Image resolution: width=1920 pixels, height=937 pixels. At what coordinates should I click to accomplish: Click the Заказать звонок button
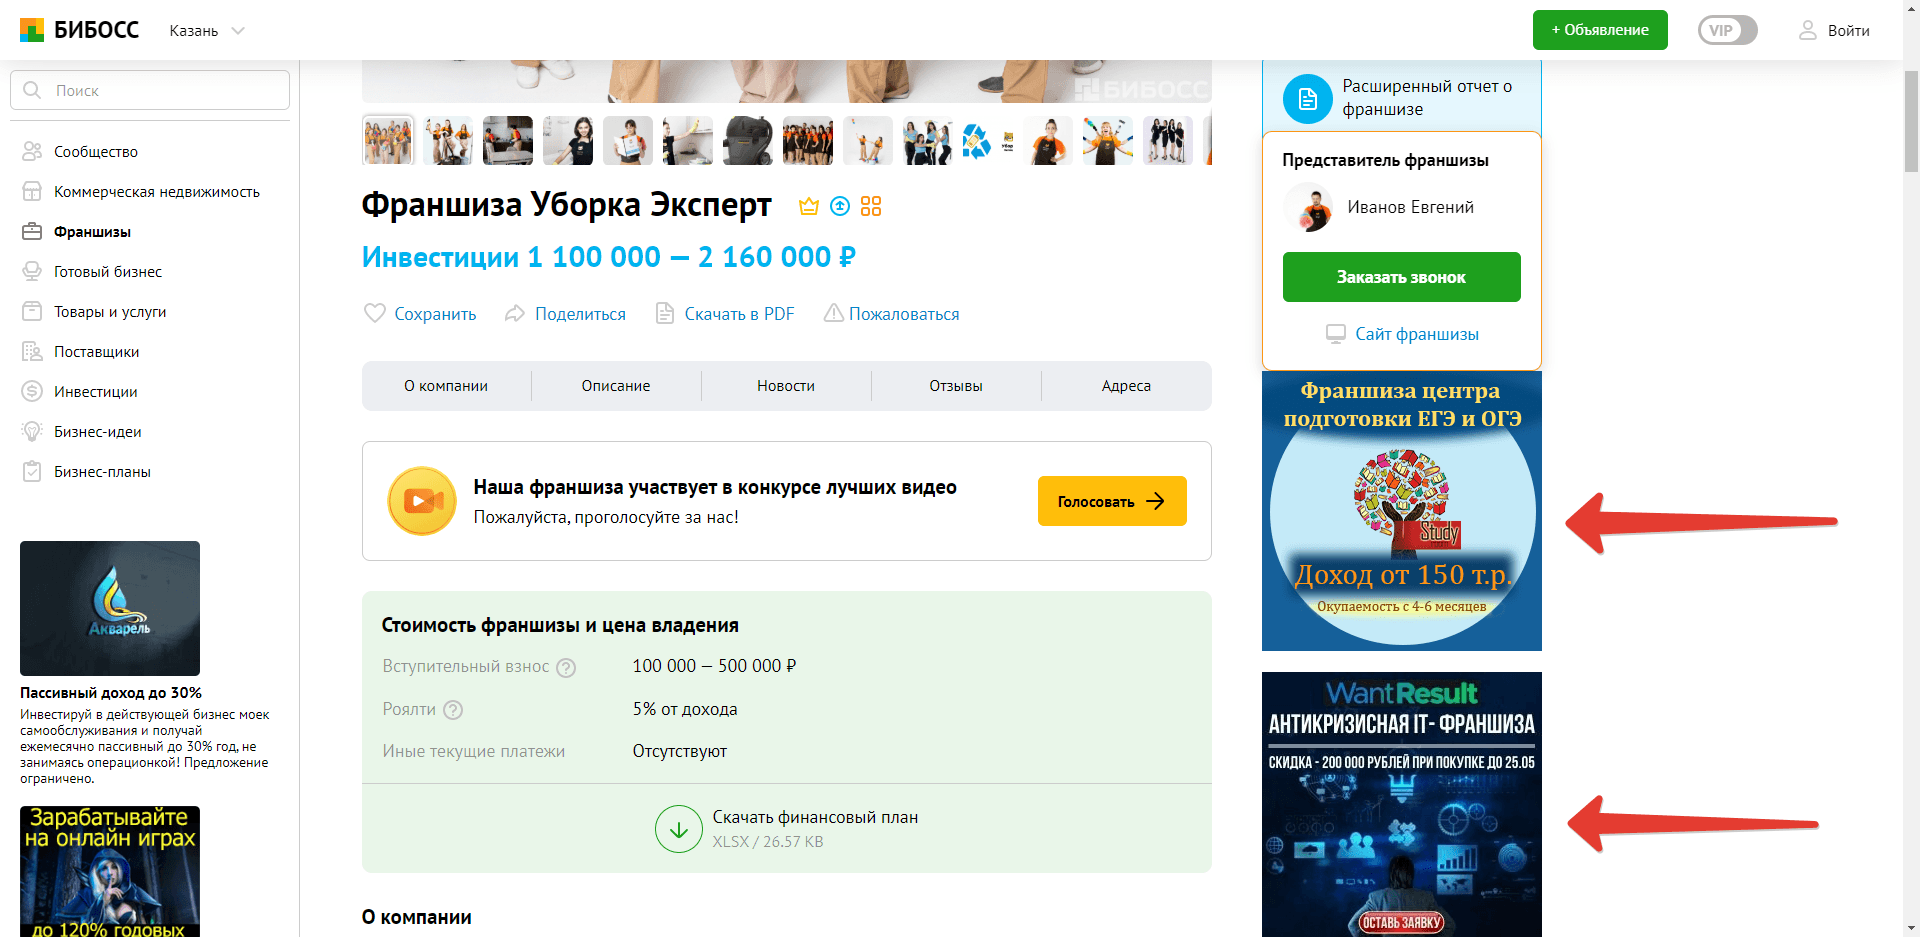[x=1402, y=277]
